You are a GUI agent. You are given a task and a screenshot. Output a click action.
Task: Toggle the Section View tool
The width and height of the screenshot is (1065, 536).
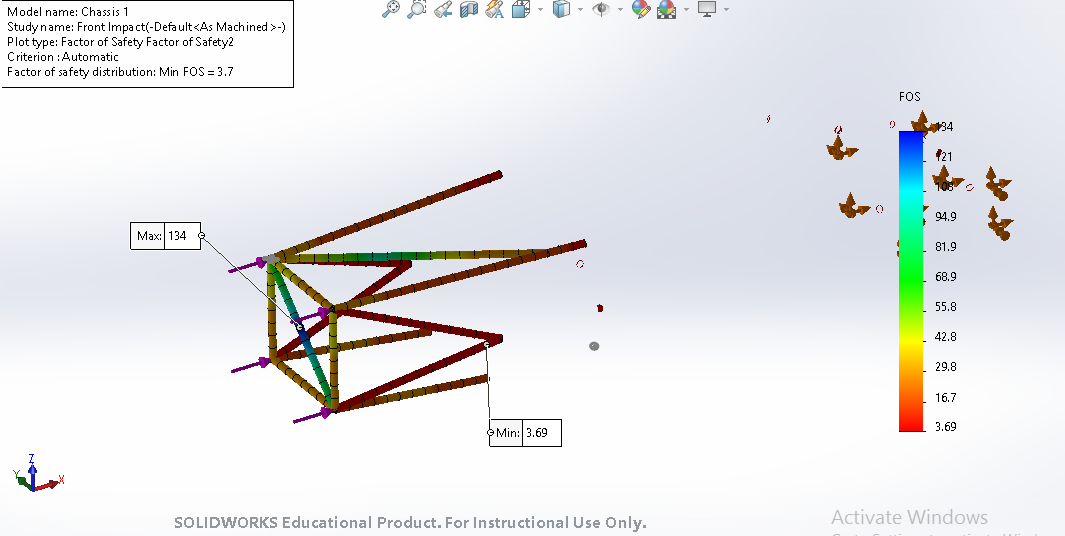pyautogui.click(x=469, y=9)
